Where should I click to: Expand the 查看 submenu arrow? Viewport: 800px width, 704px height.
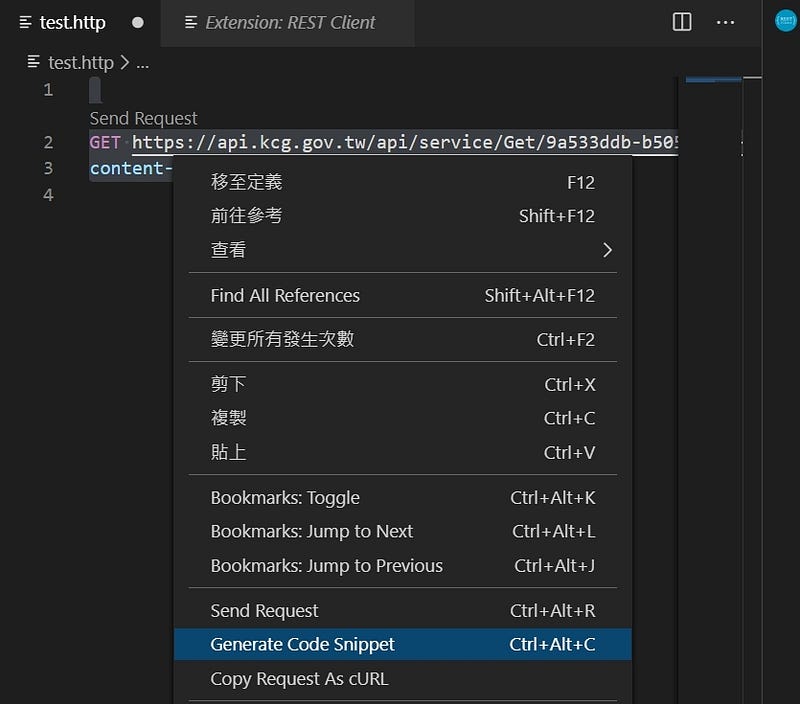(606, 250)
